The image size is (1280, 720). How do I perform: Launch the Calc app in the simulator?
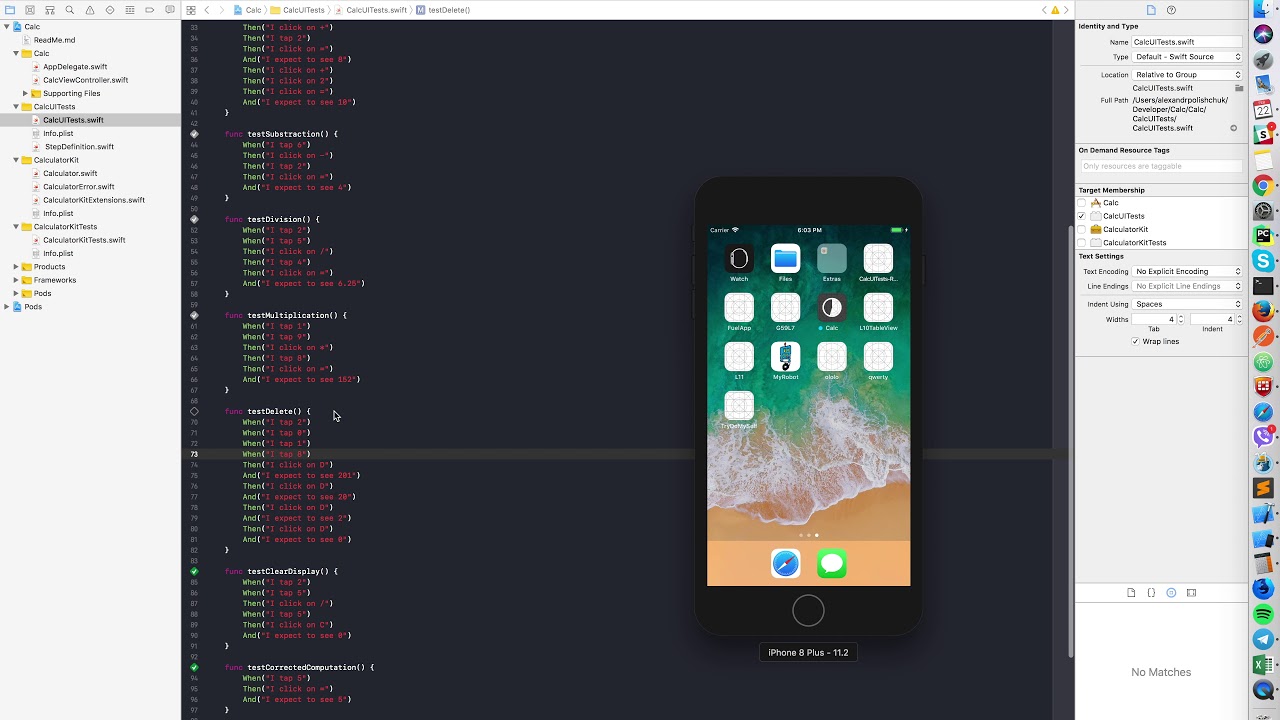pos(831,308)
